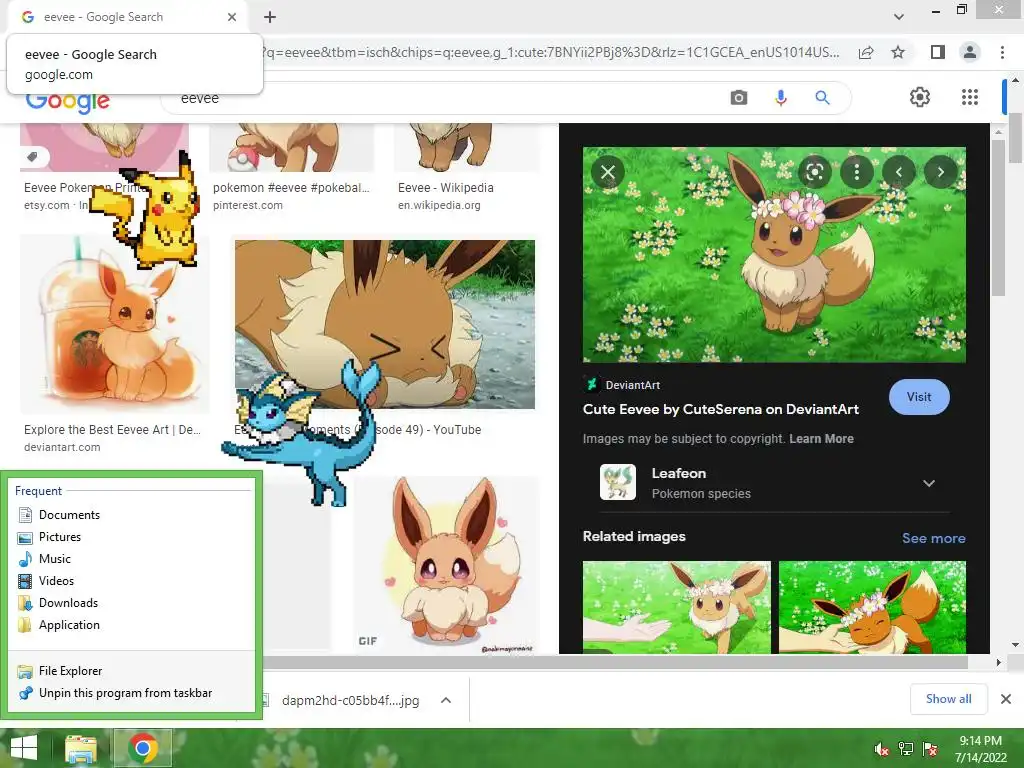Click the page vertical scrollbar thumb
Screen dimensions: 1024x768
1015,138
